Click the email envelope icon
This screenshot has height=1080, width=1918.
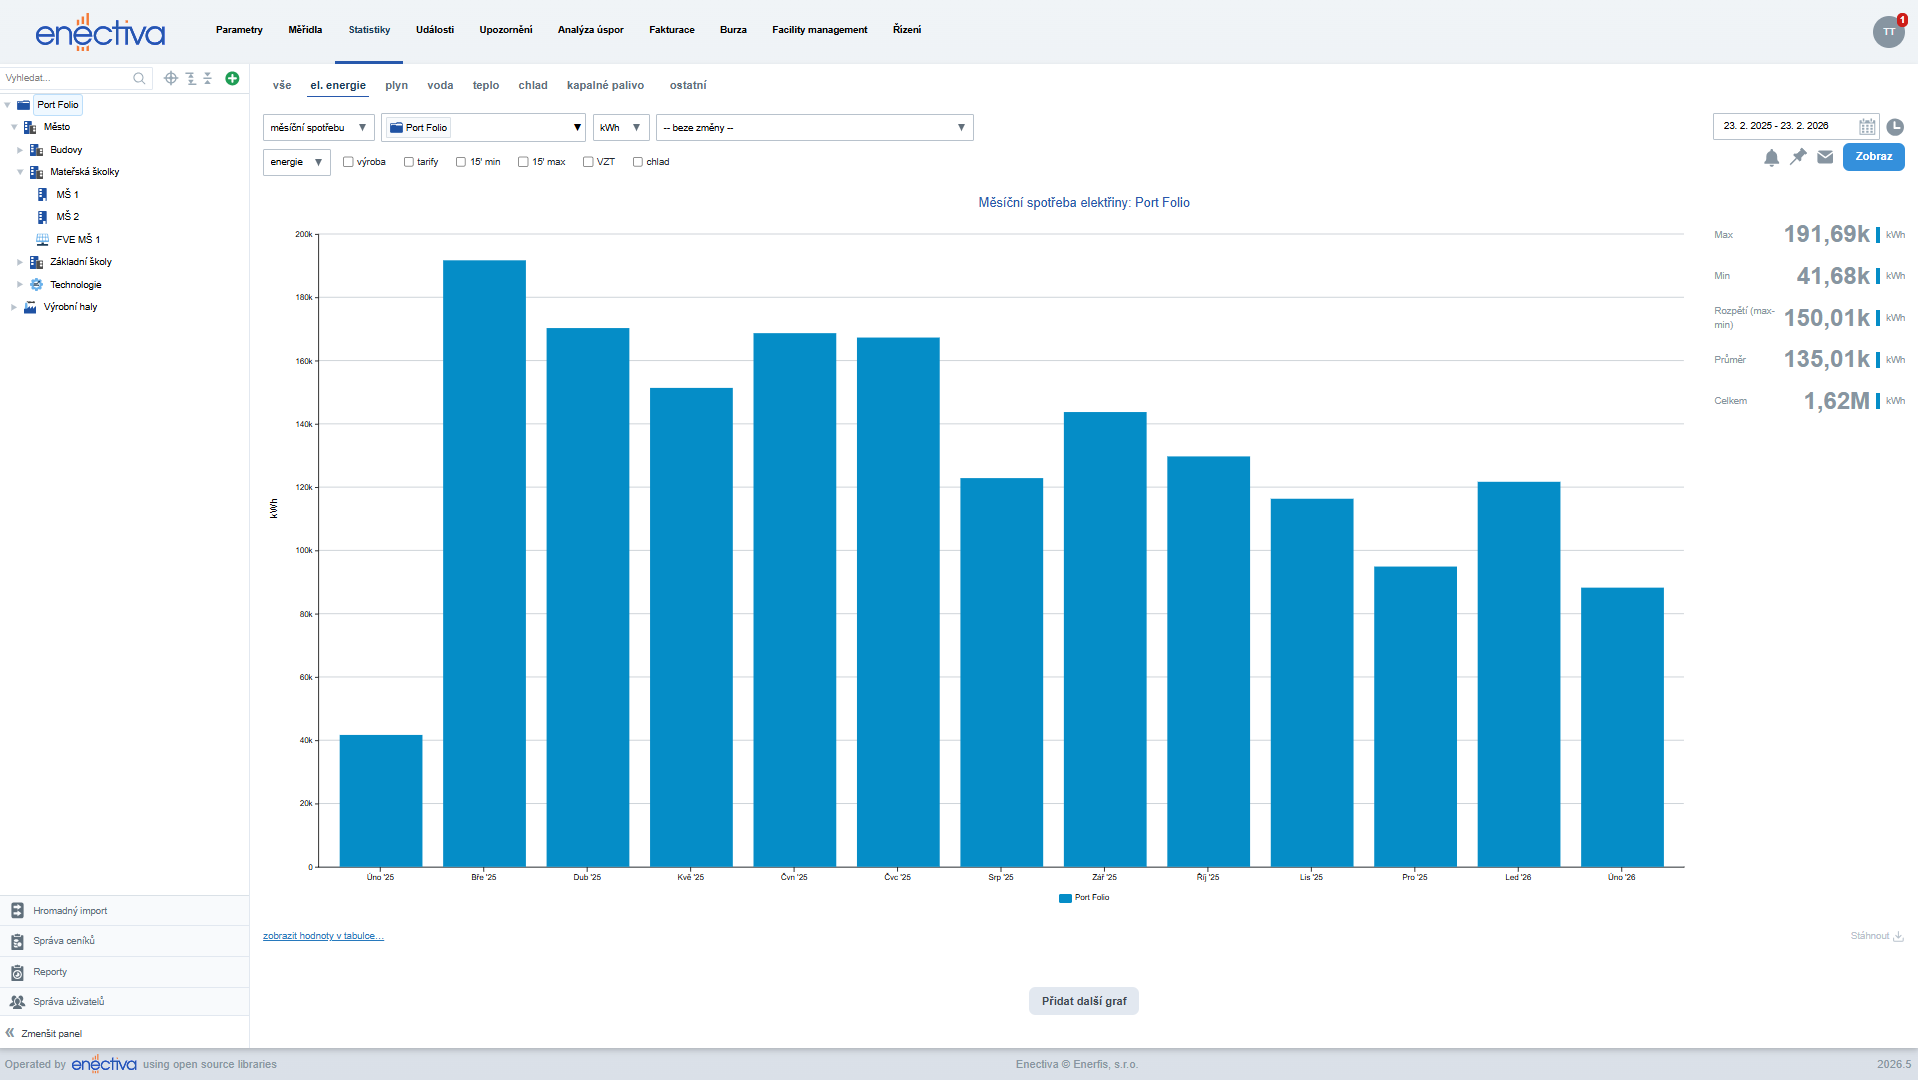[x=1825, y=157]
